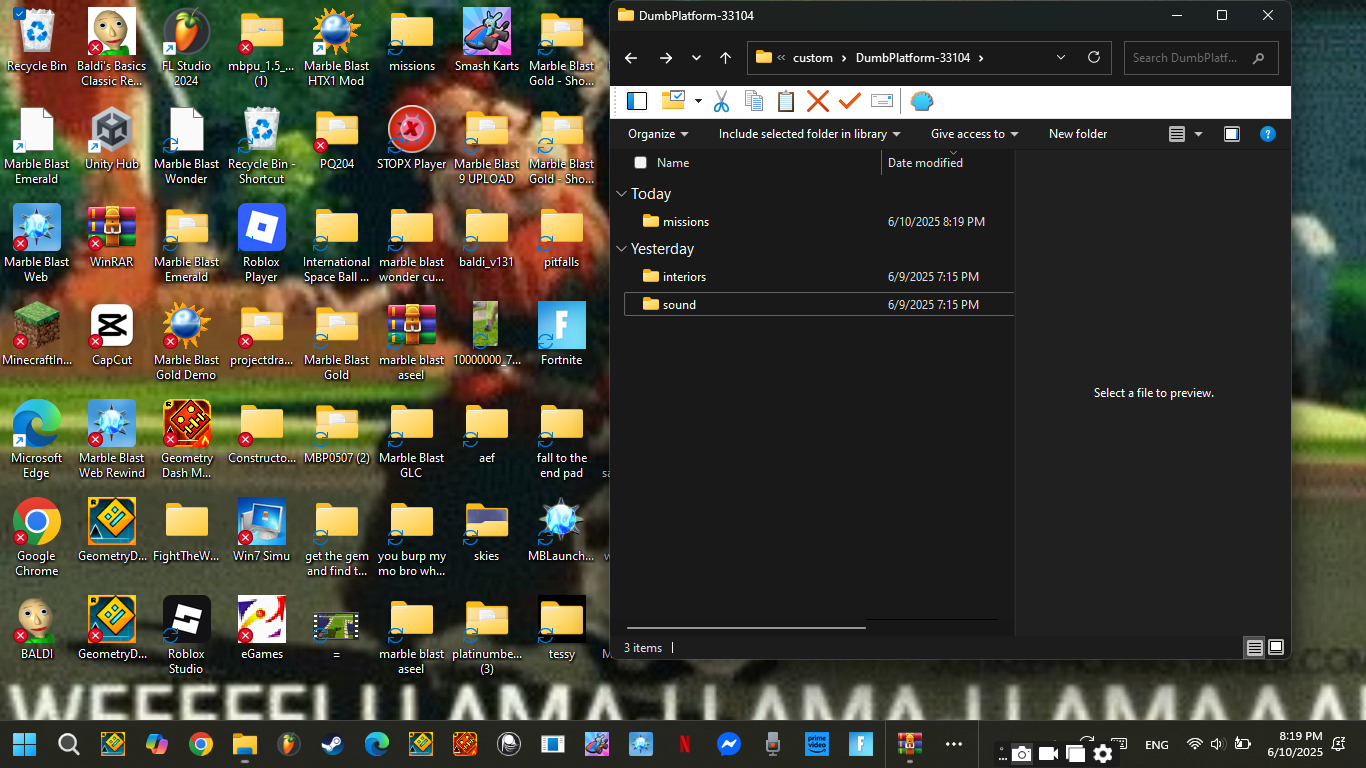The image size is (1366, 768).
Task: Click the orange checkmark Properties icon
Action: [x=850, y=101]
